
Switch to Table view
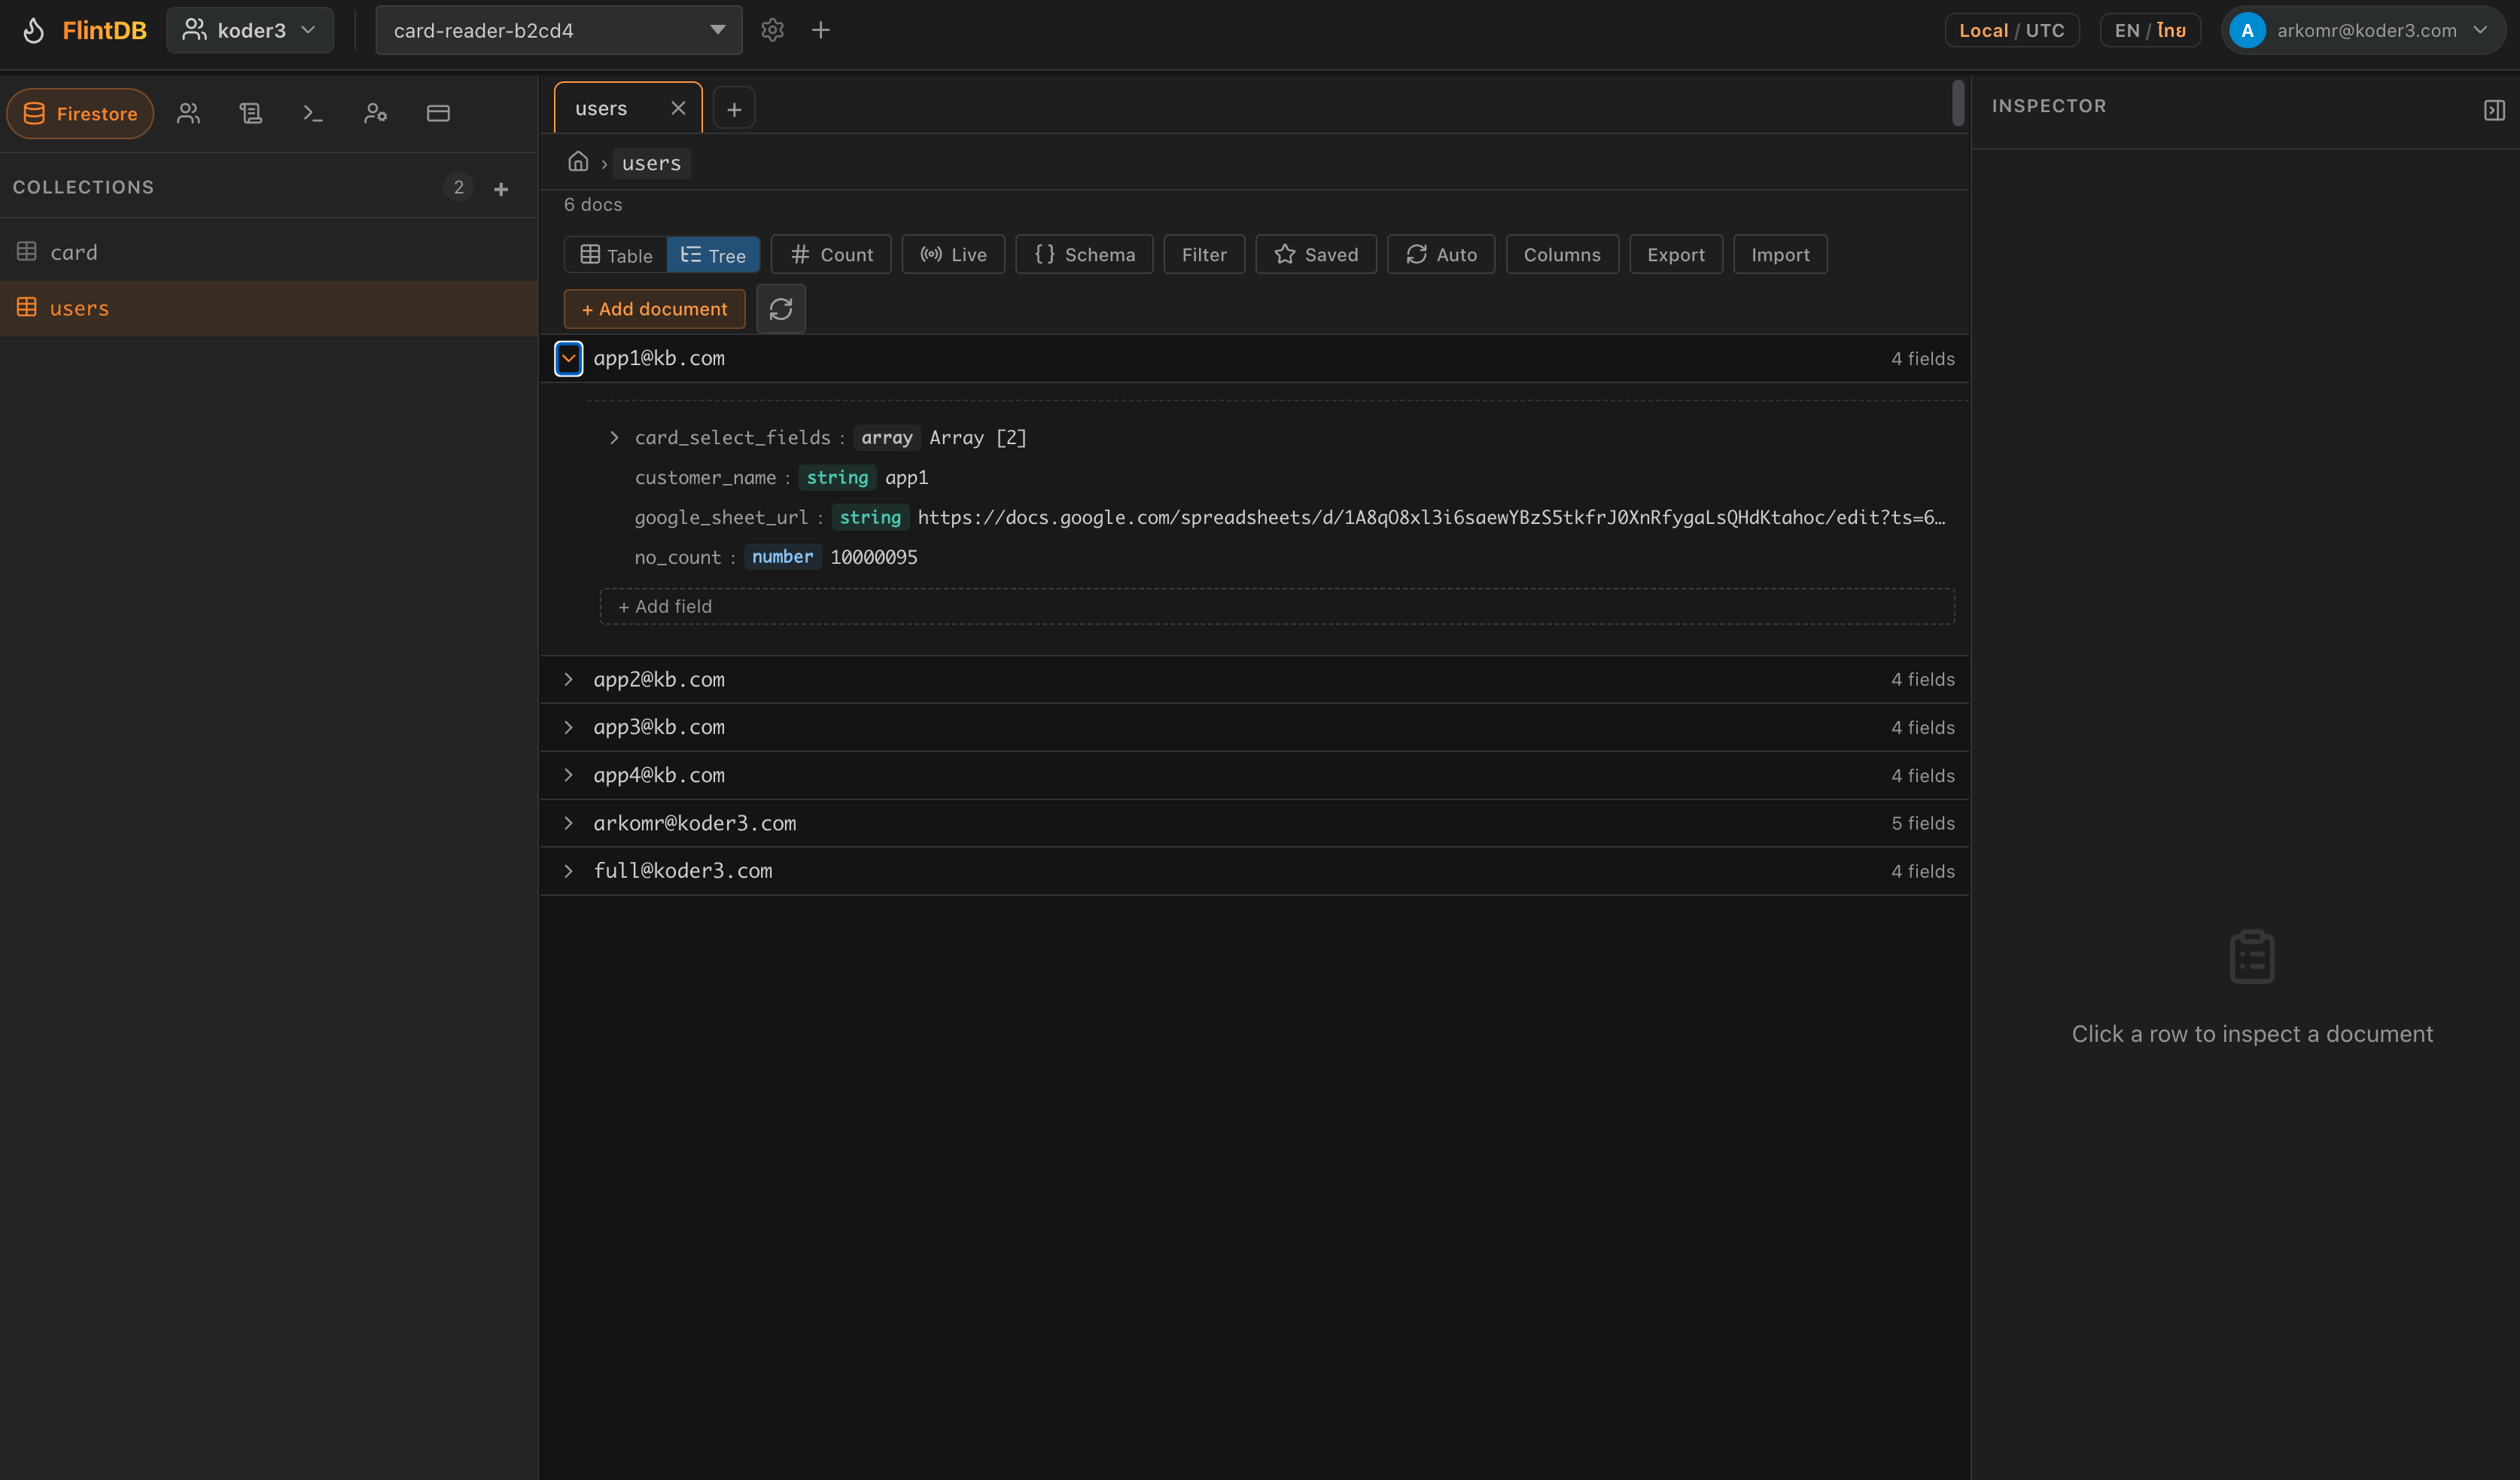(616, 255)
